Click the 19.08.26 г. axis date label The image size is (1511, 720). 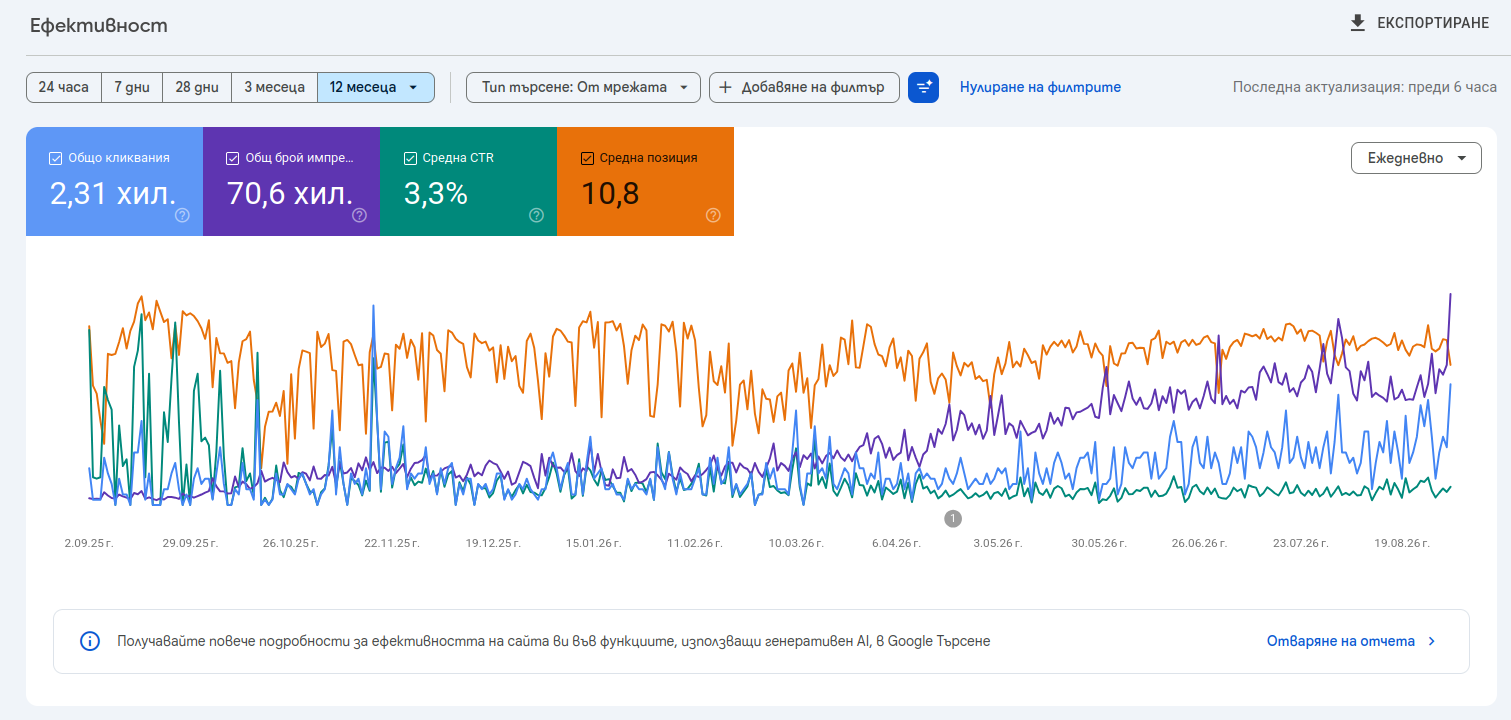pyautogui.click(x=1402, y=544)
